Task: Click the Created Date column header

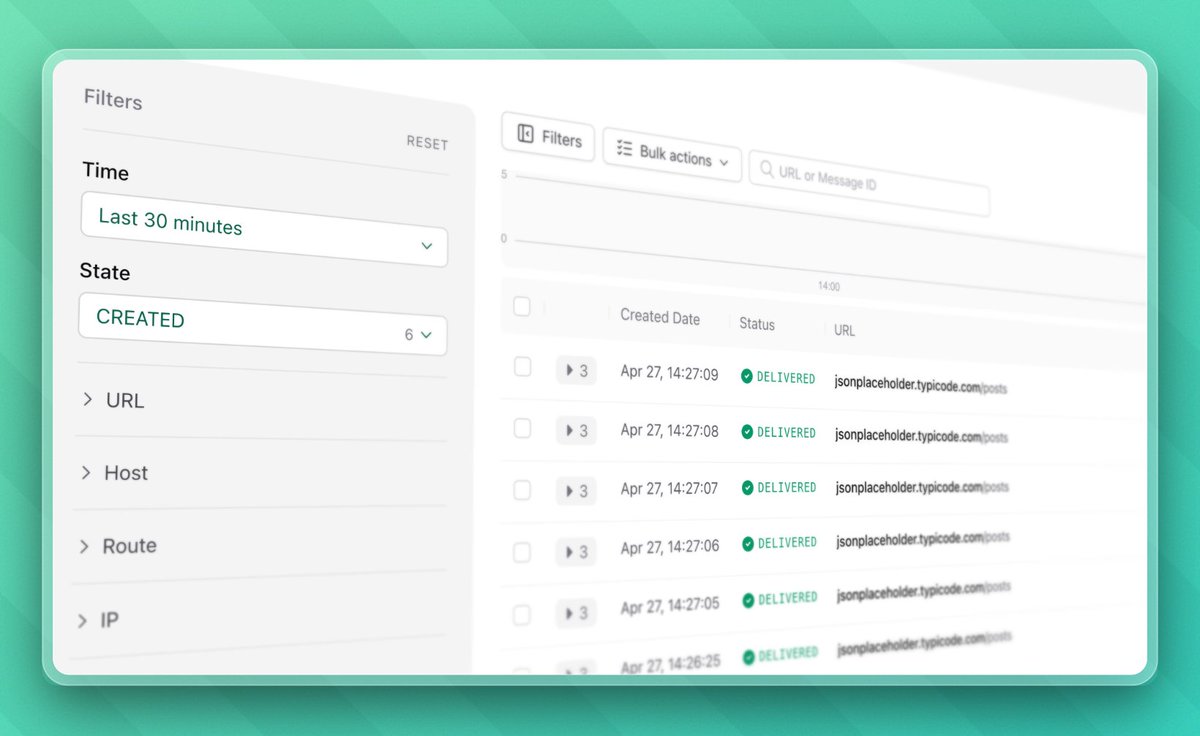Action: click(x=660, y=317)
